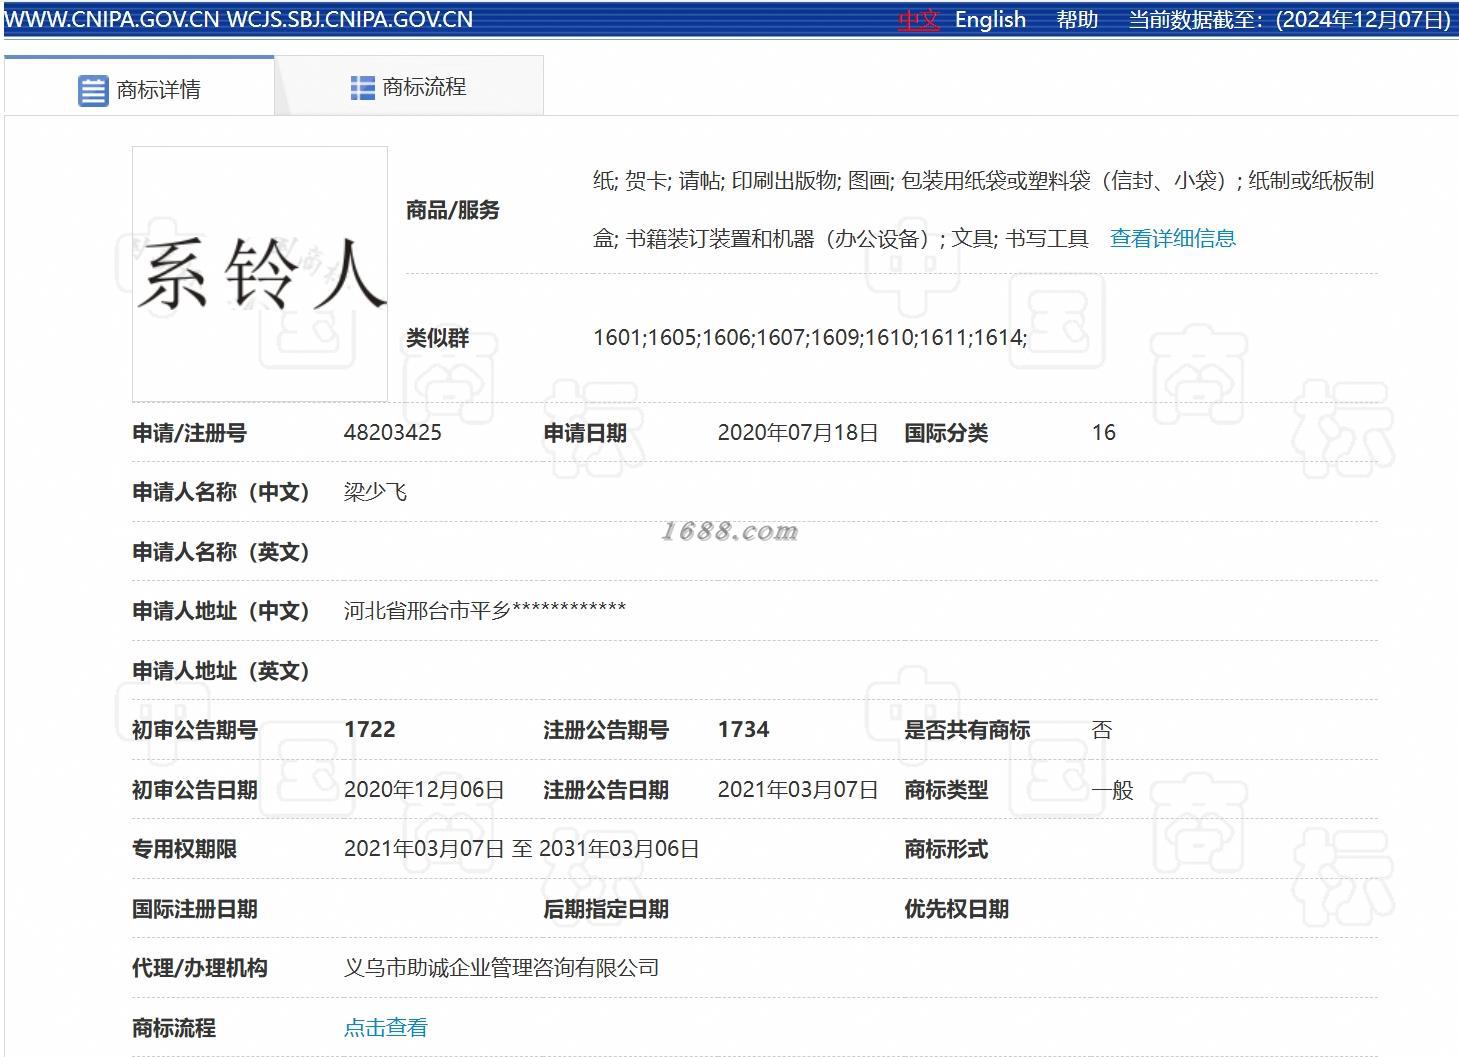The height and width of the screenshot is (1057, 1459).
Task: Select the 是否共有商标 label
Action: [x=967, y=730]
